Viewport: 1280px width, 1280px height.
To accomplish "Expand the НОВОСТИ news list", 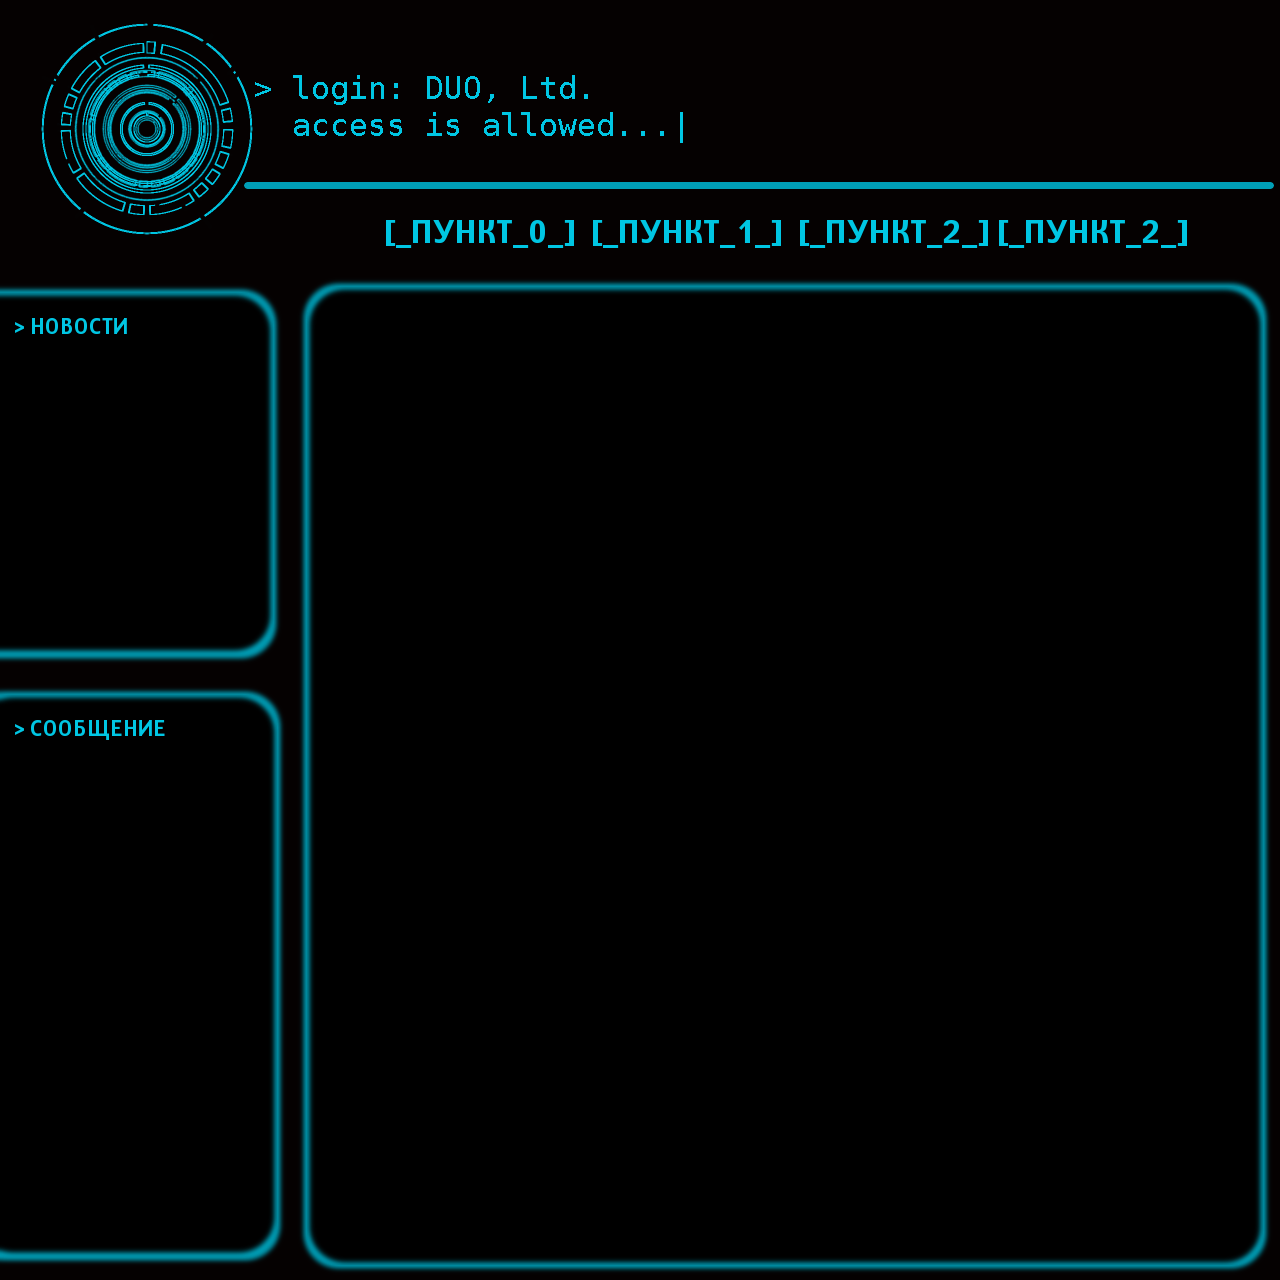I will point(135,470).
